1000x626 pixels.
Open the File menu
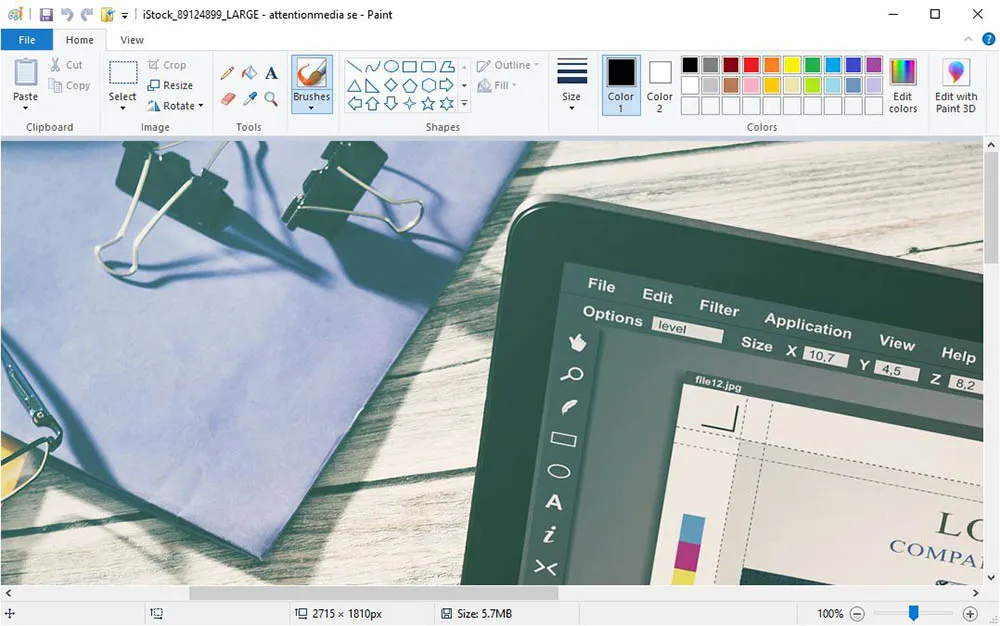coord(26,39)
